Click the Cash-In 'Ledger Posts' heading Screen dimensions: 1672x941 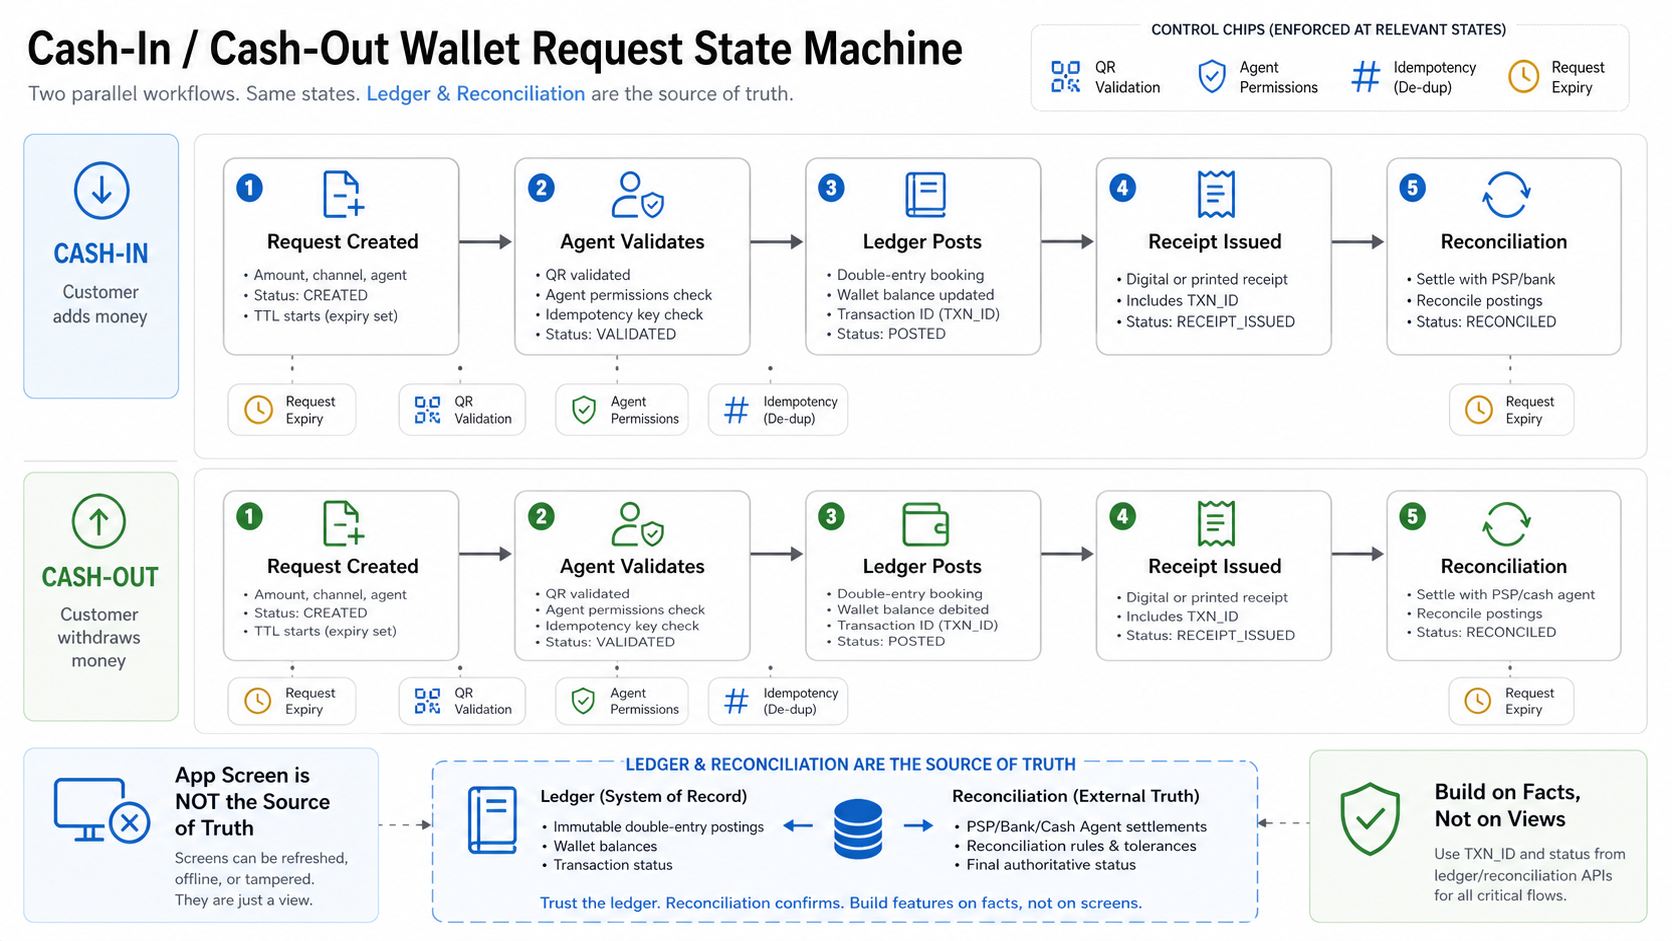click(x=922, y=242)
